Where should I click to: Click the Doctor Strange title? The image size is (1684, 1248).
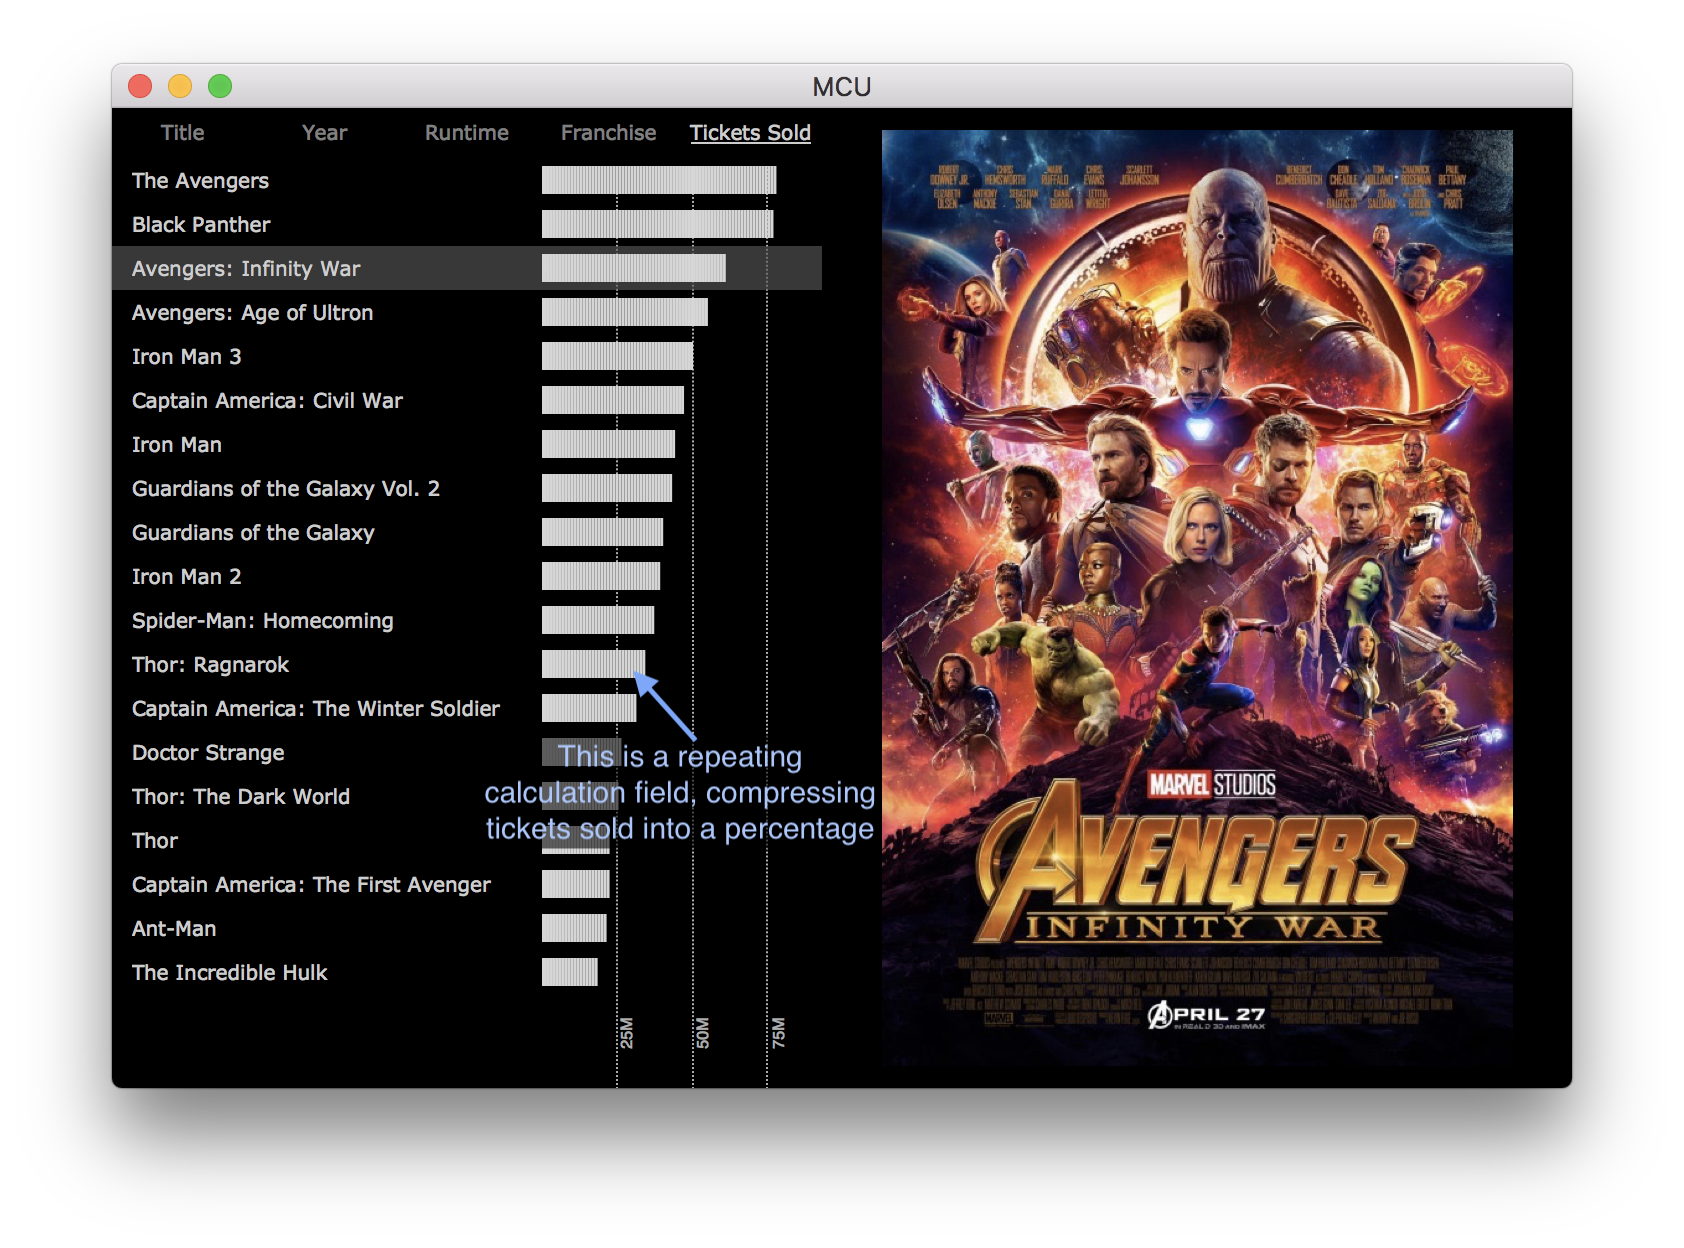pos(208,753)
